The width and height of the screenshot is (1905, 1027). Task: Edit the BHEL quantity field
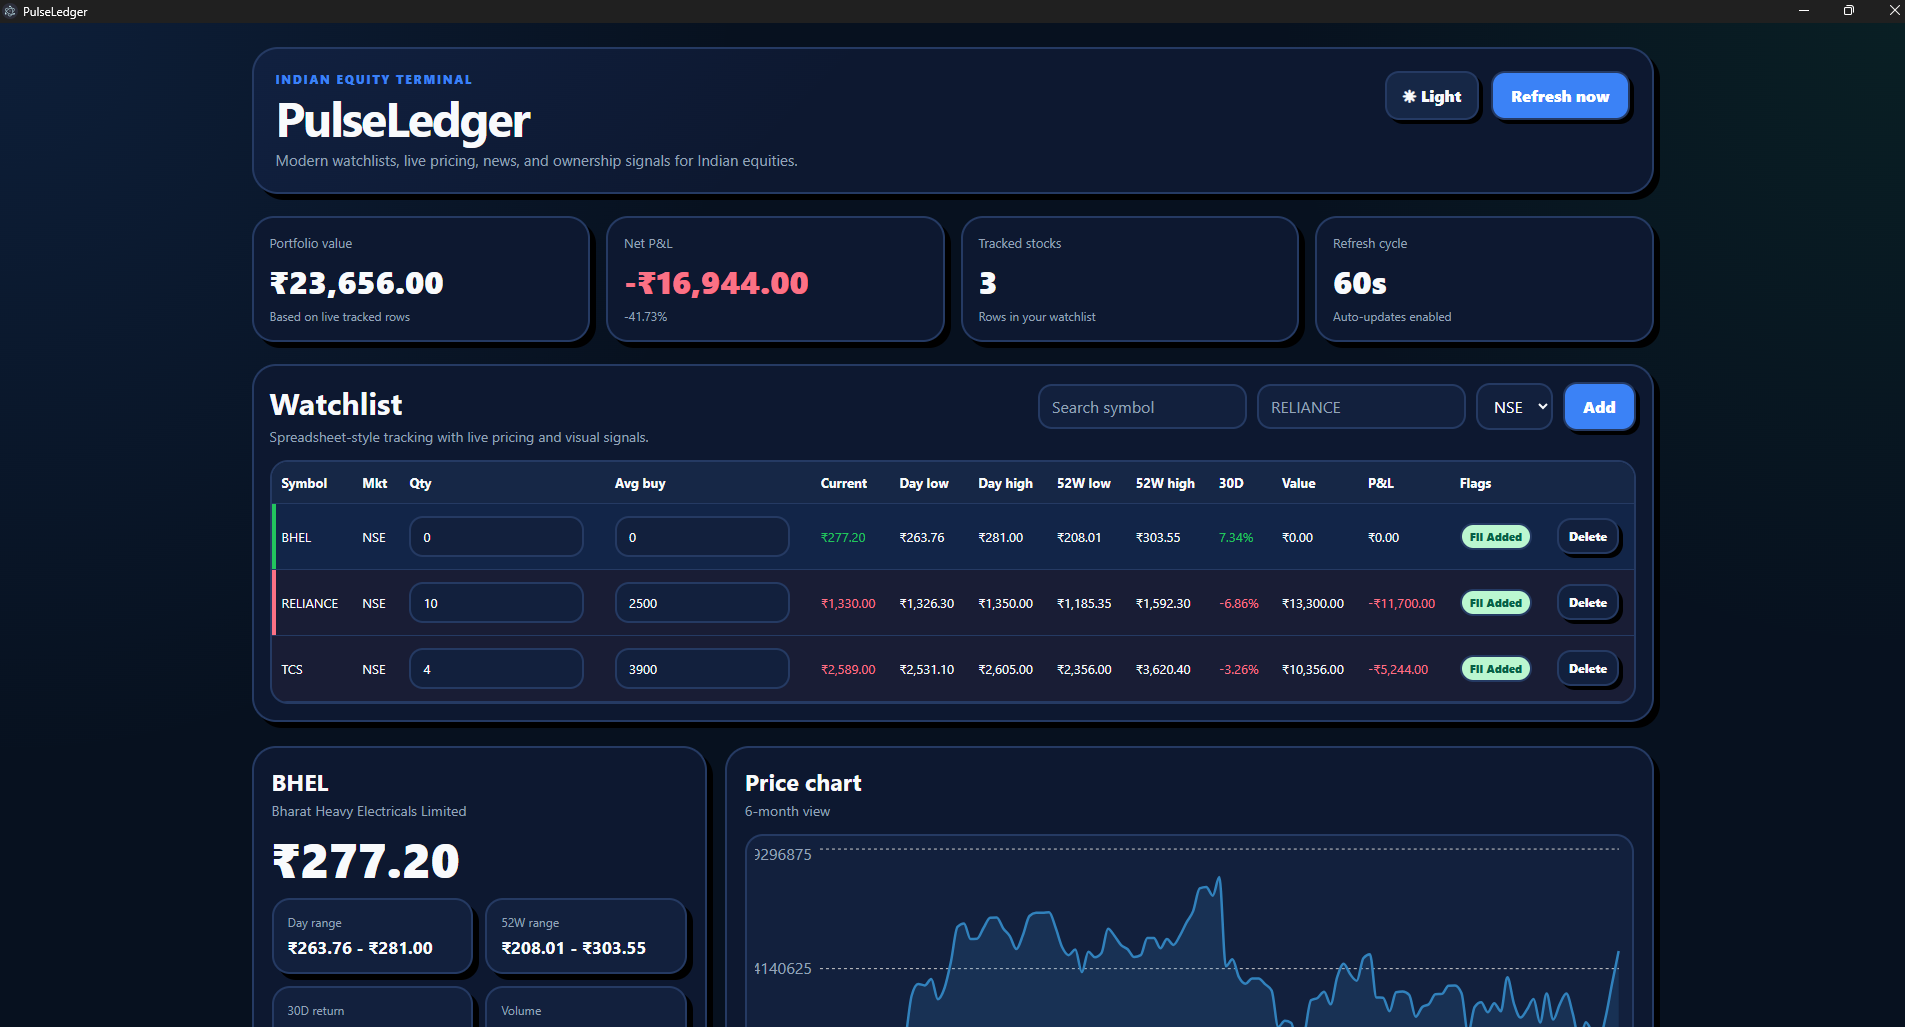(x=496, y=537)
